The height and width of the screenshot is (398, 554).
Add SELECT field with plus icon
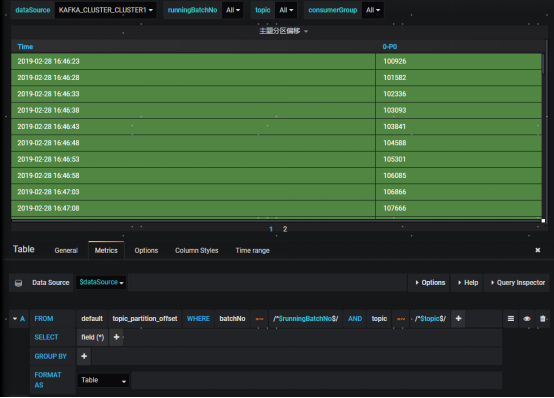116,337
